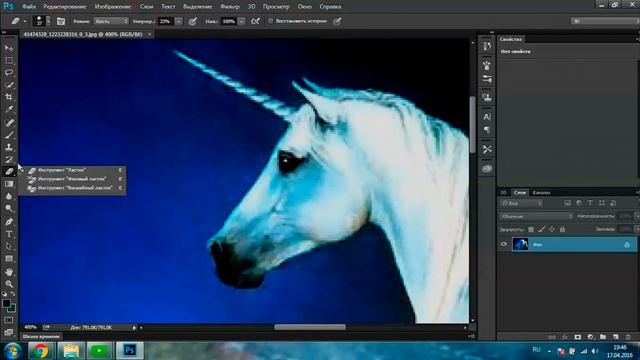Open the tool preset picker arrow
This screenshot has height=360, width=640.
pyautogui.click(x=25, y=21)
